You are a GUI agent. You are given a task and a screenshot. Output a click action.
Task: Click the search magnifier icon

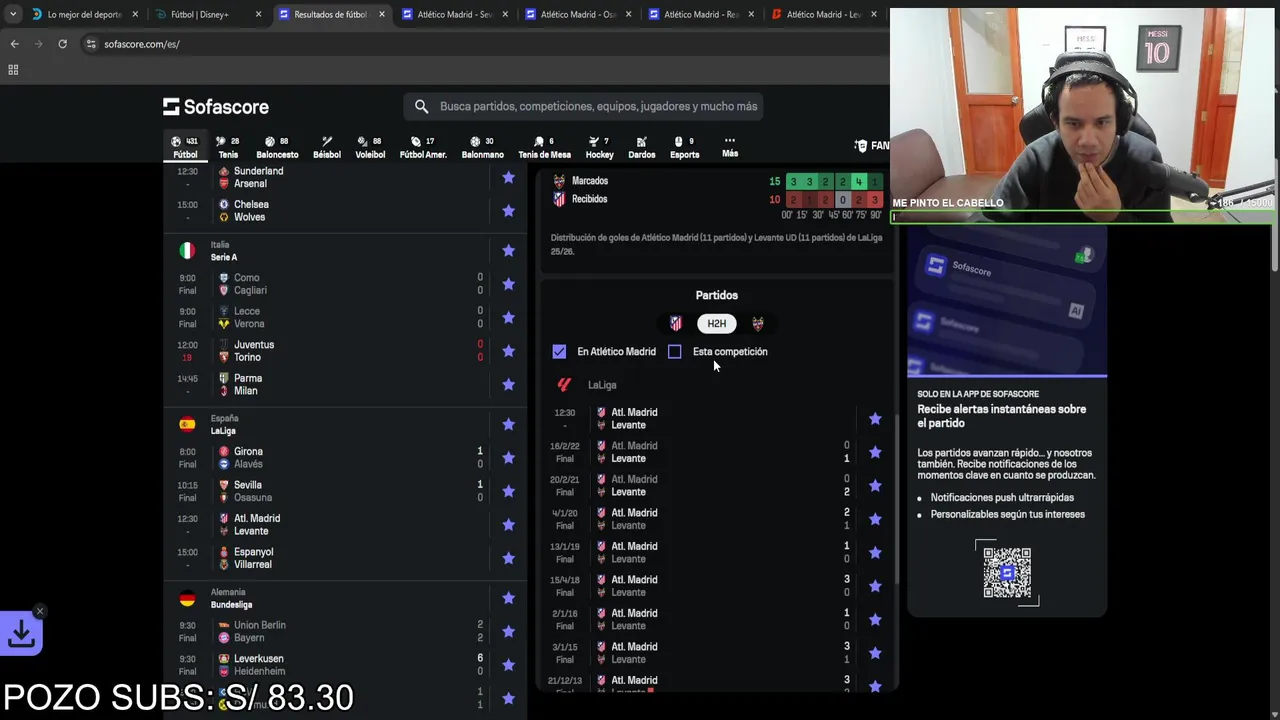[x=421, y=106]
